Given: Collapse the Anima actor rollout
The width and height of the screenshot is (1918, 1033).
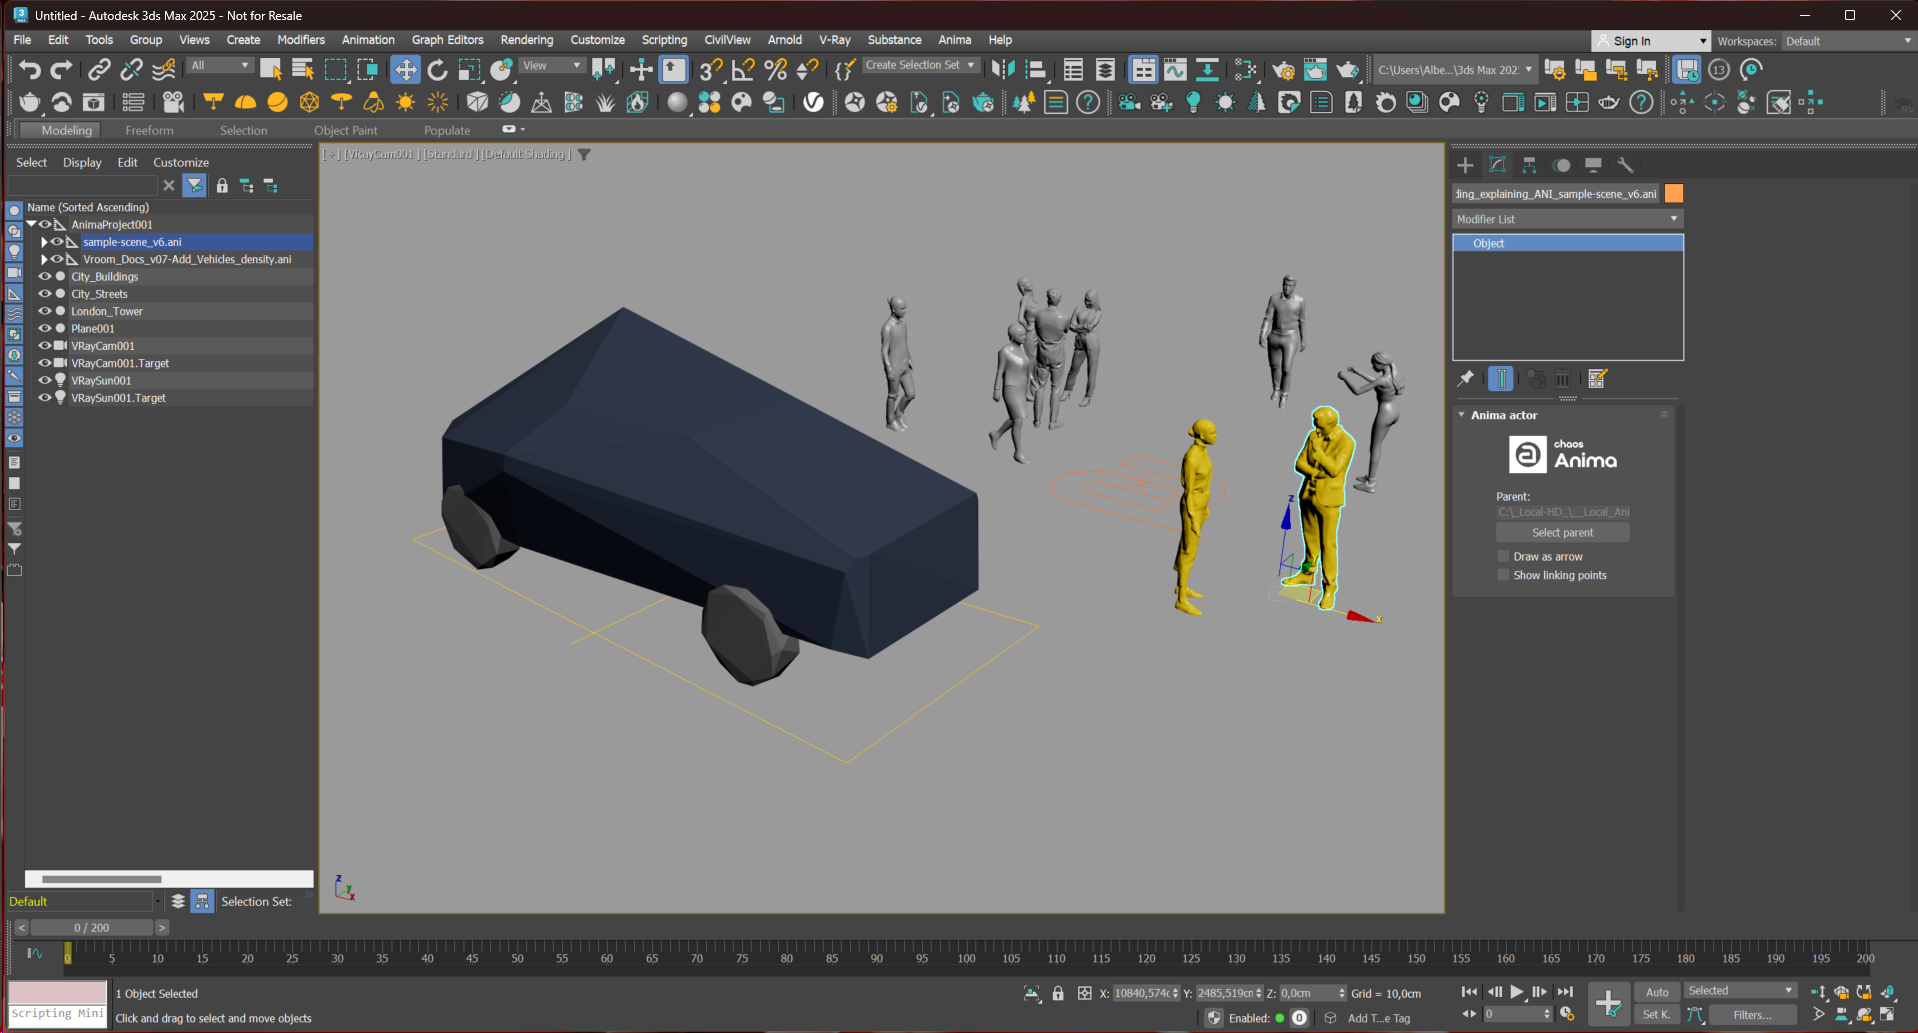Looking at the screenshot, I should pos(1462,415).
